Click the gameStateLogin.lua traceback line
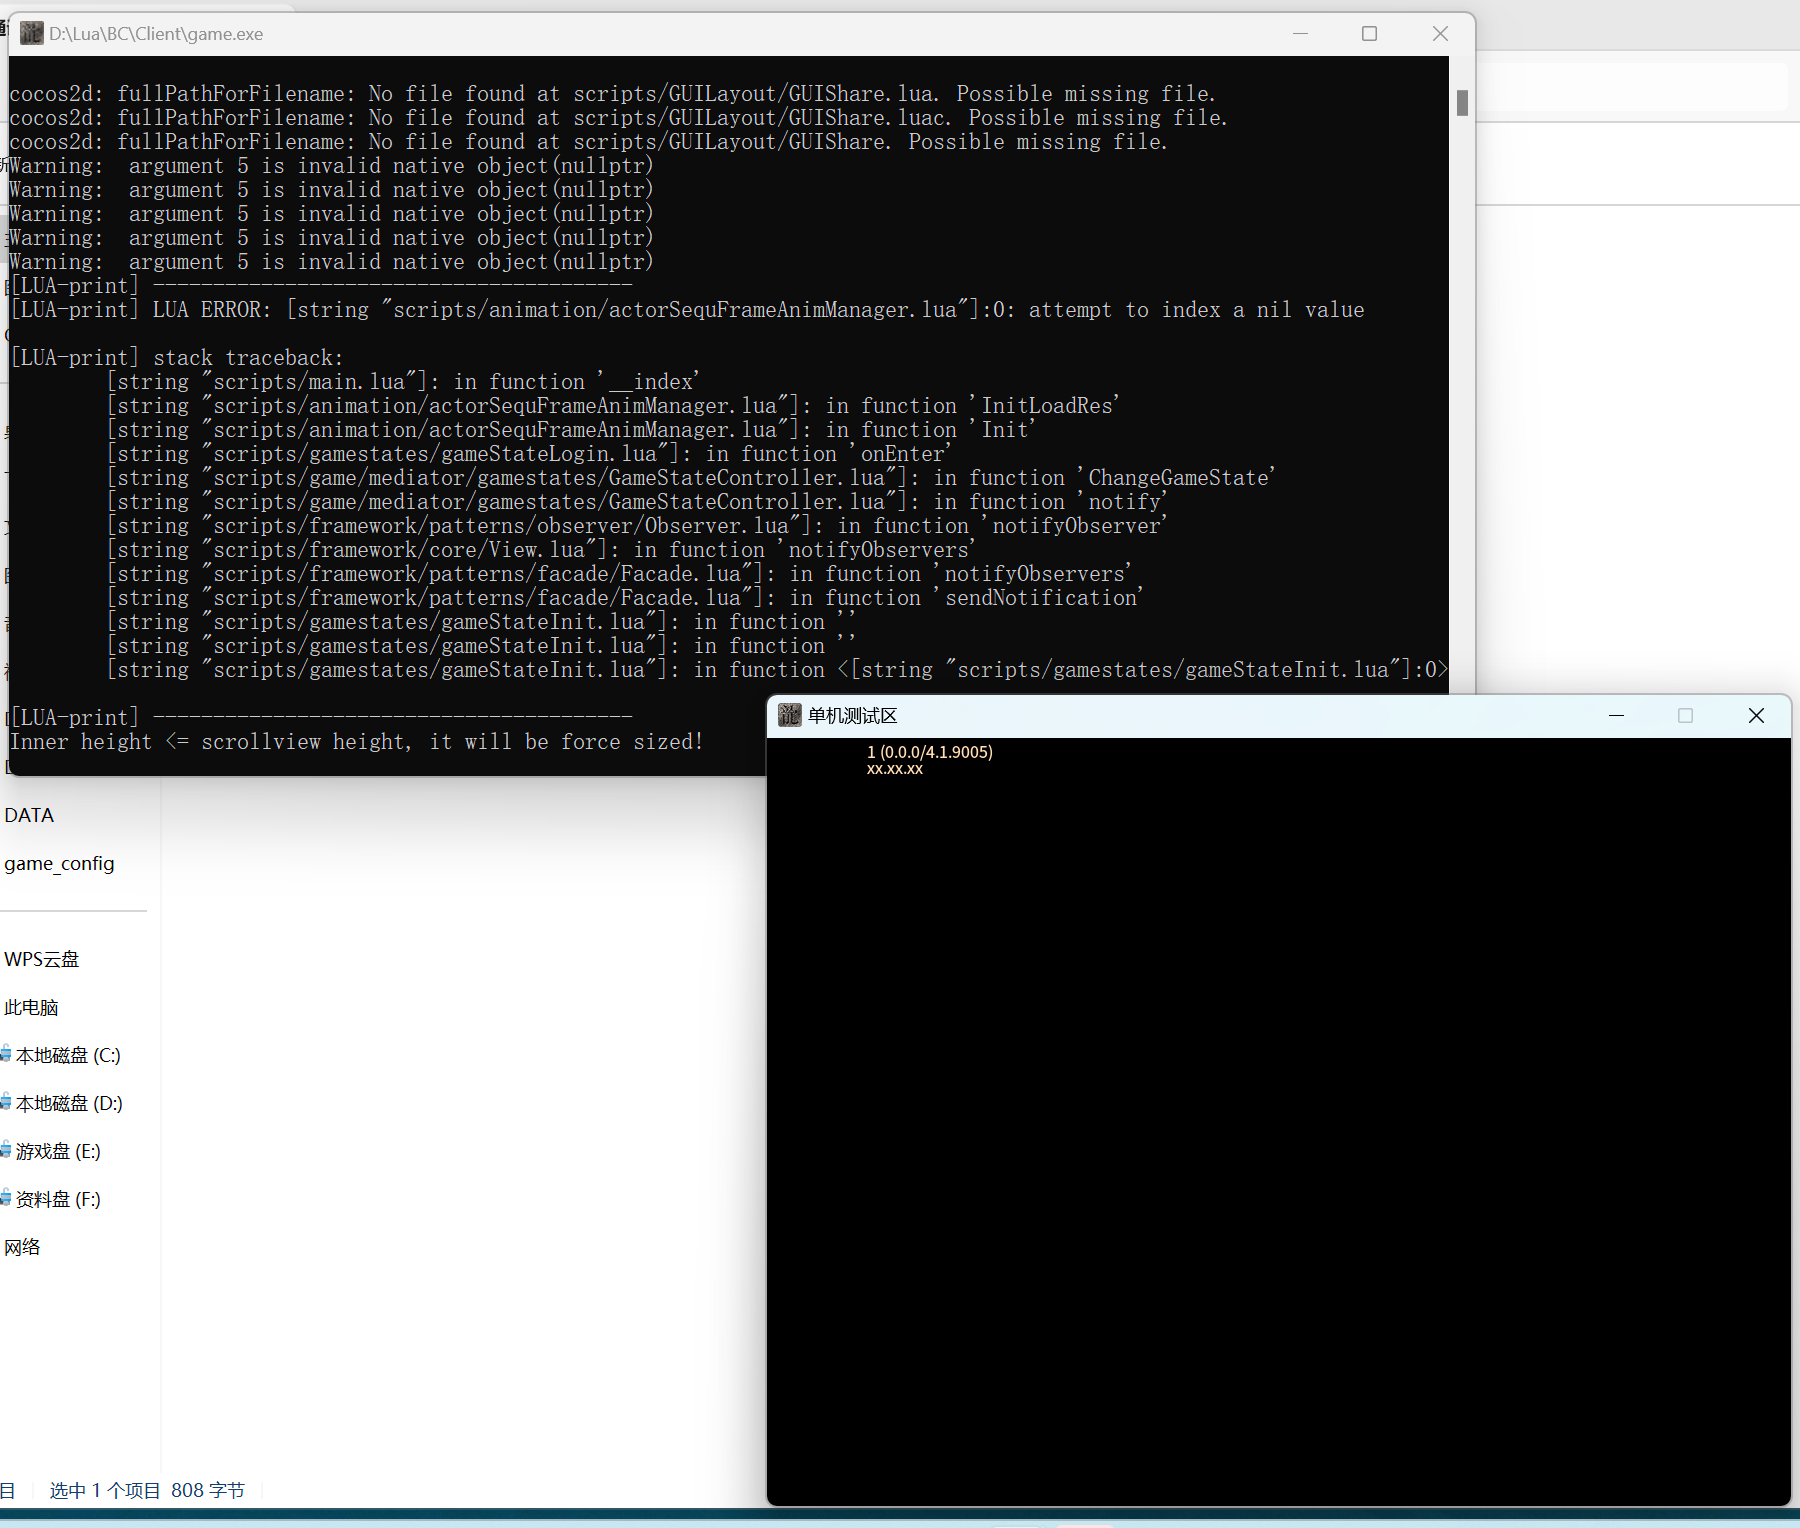 (529, 454)
